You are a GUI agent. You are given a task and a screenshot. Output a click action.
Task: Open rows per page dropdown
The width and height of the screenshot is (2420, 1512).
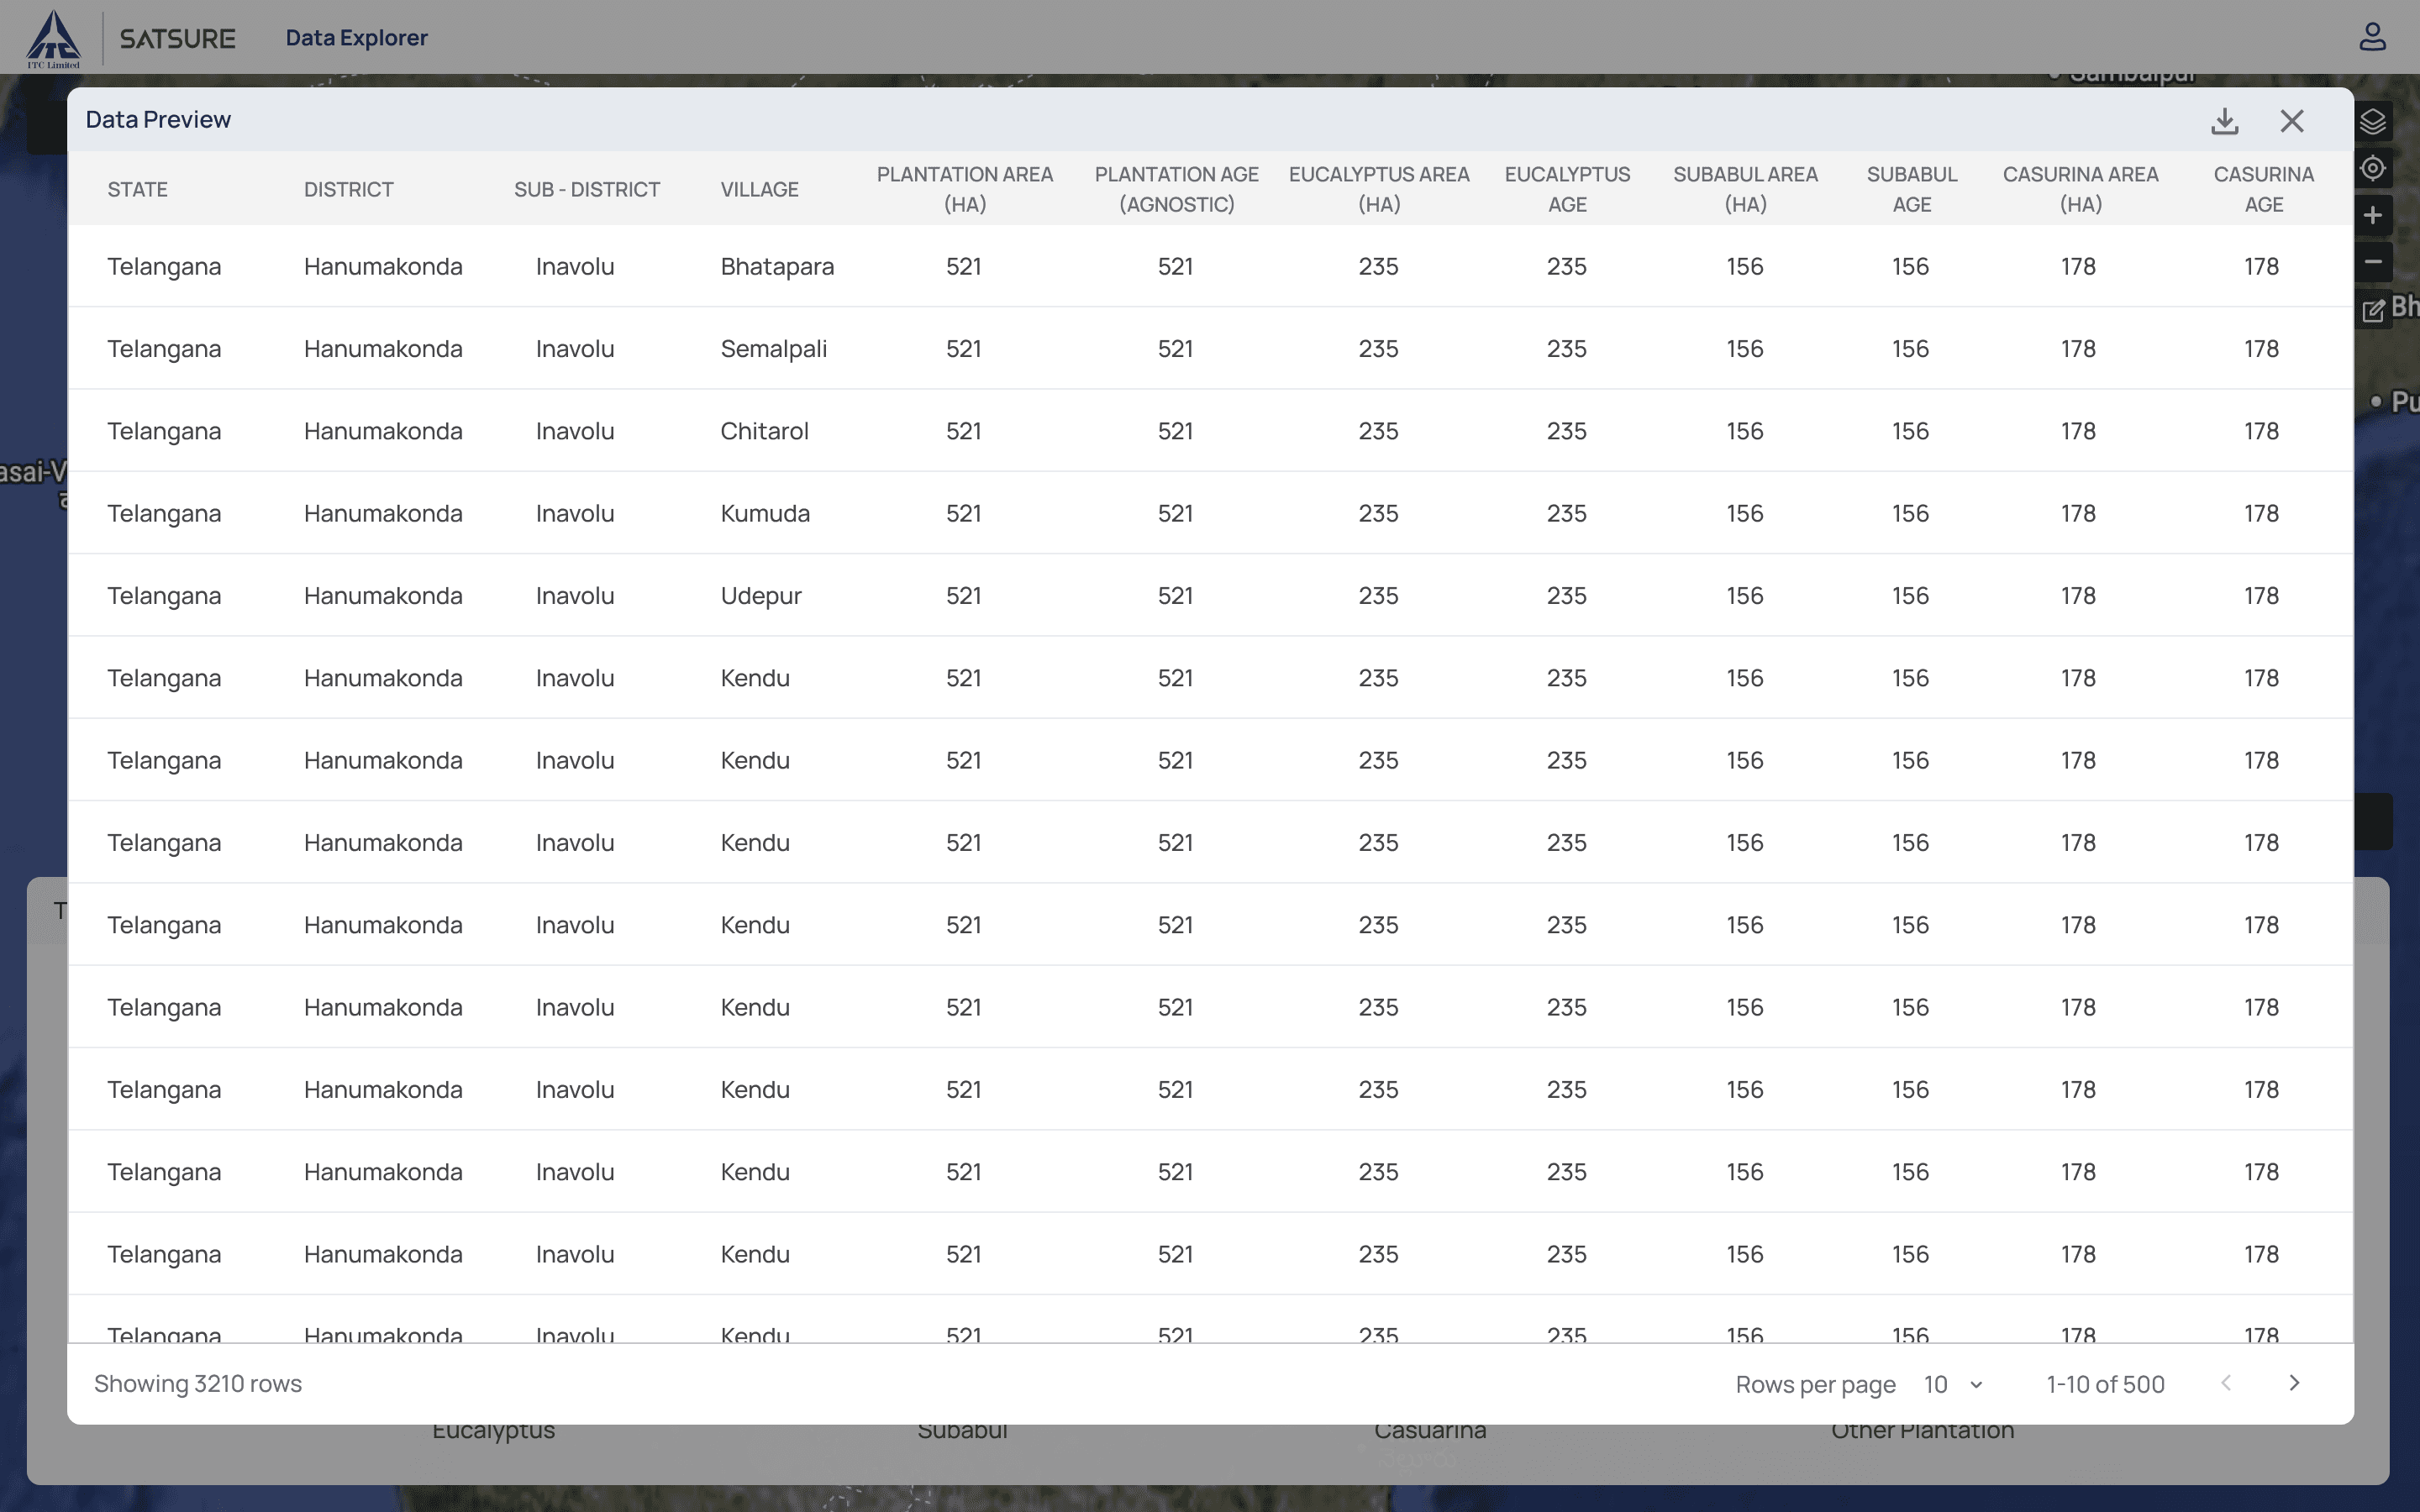pos(1953,1384)
